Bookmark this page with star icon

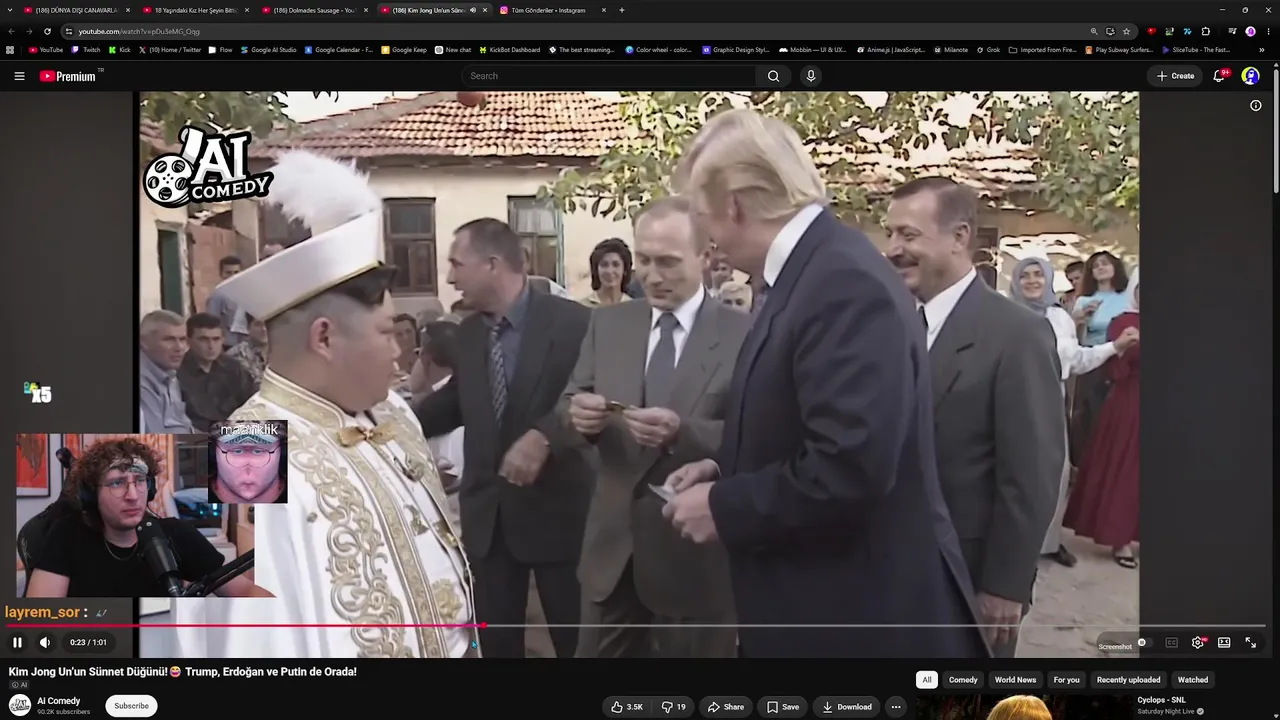coord(1126,31)
